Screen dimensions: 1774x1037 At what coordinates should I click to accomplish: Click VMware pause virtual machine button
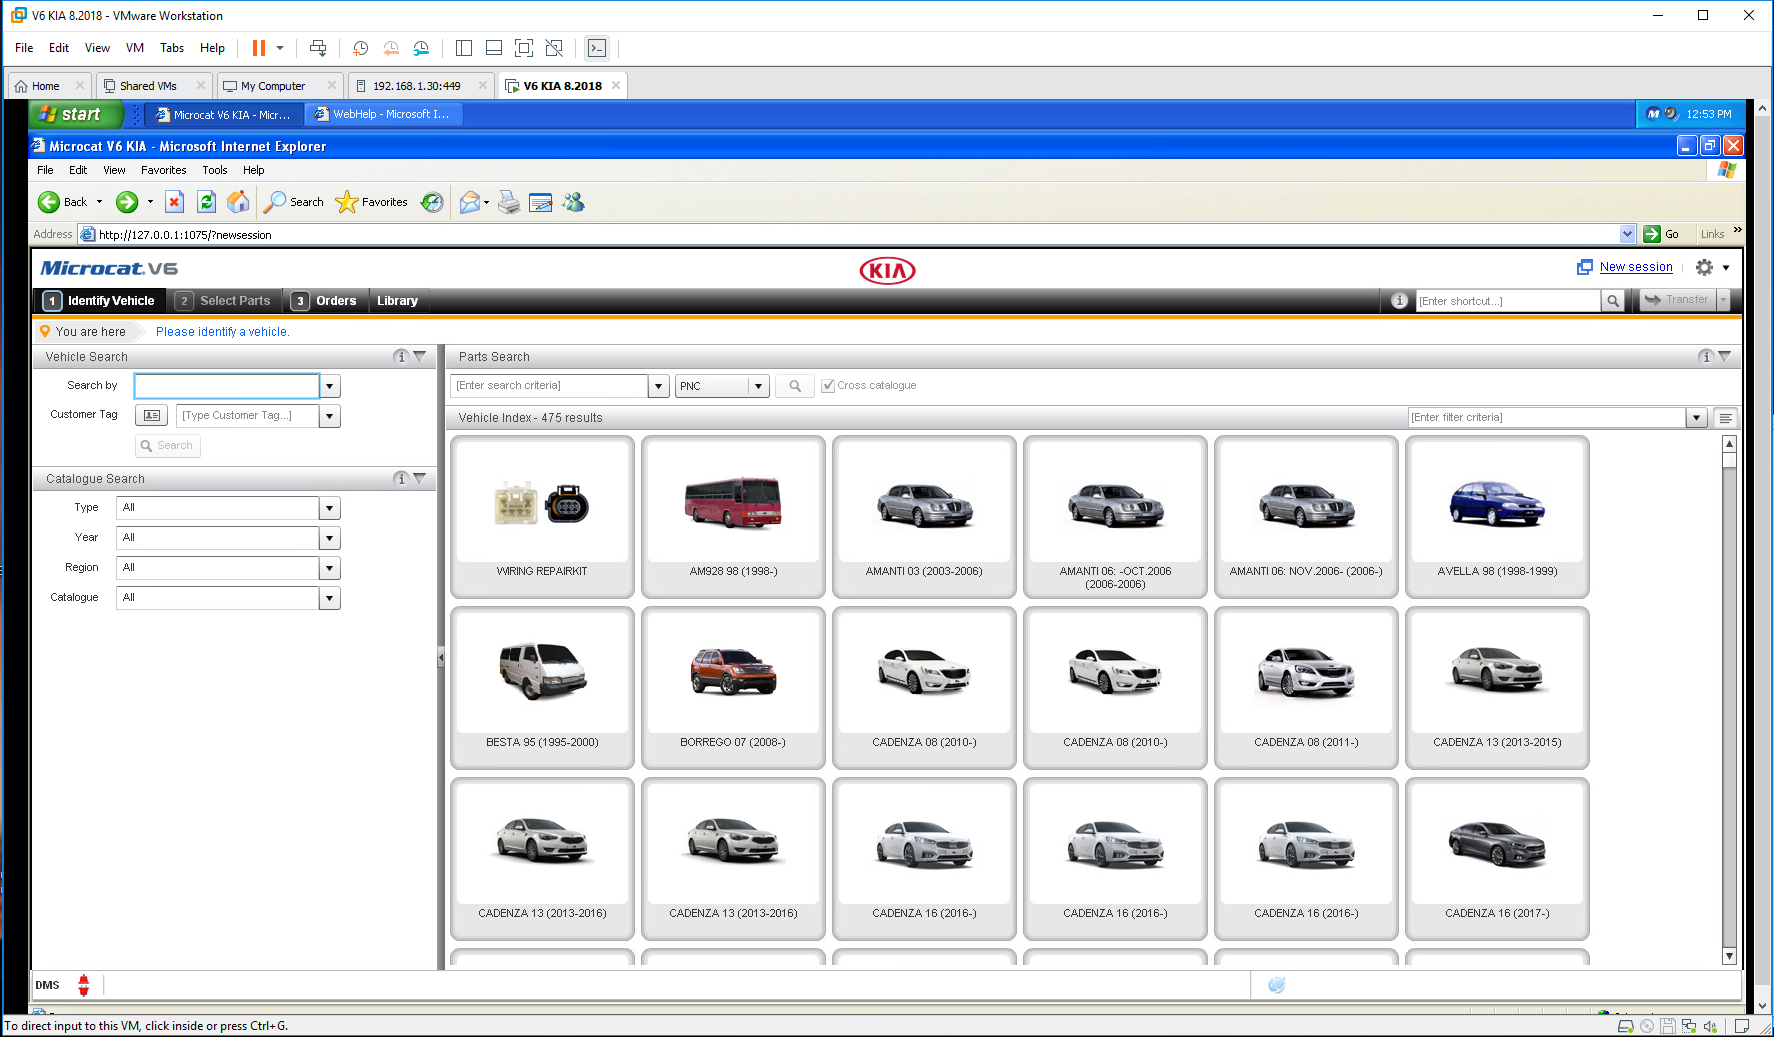[259, 48]
